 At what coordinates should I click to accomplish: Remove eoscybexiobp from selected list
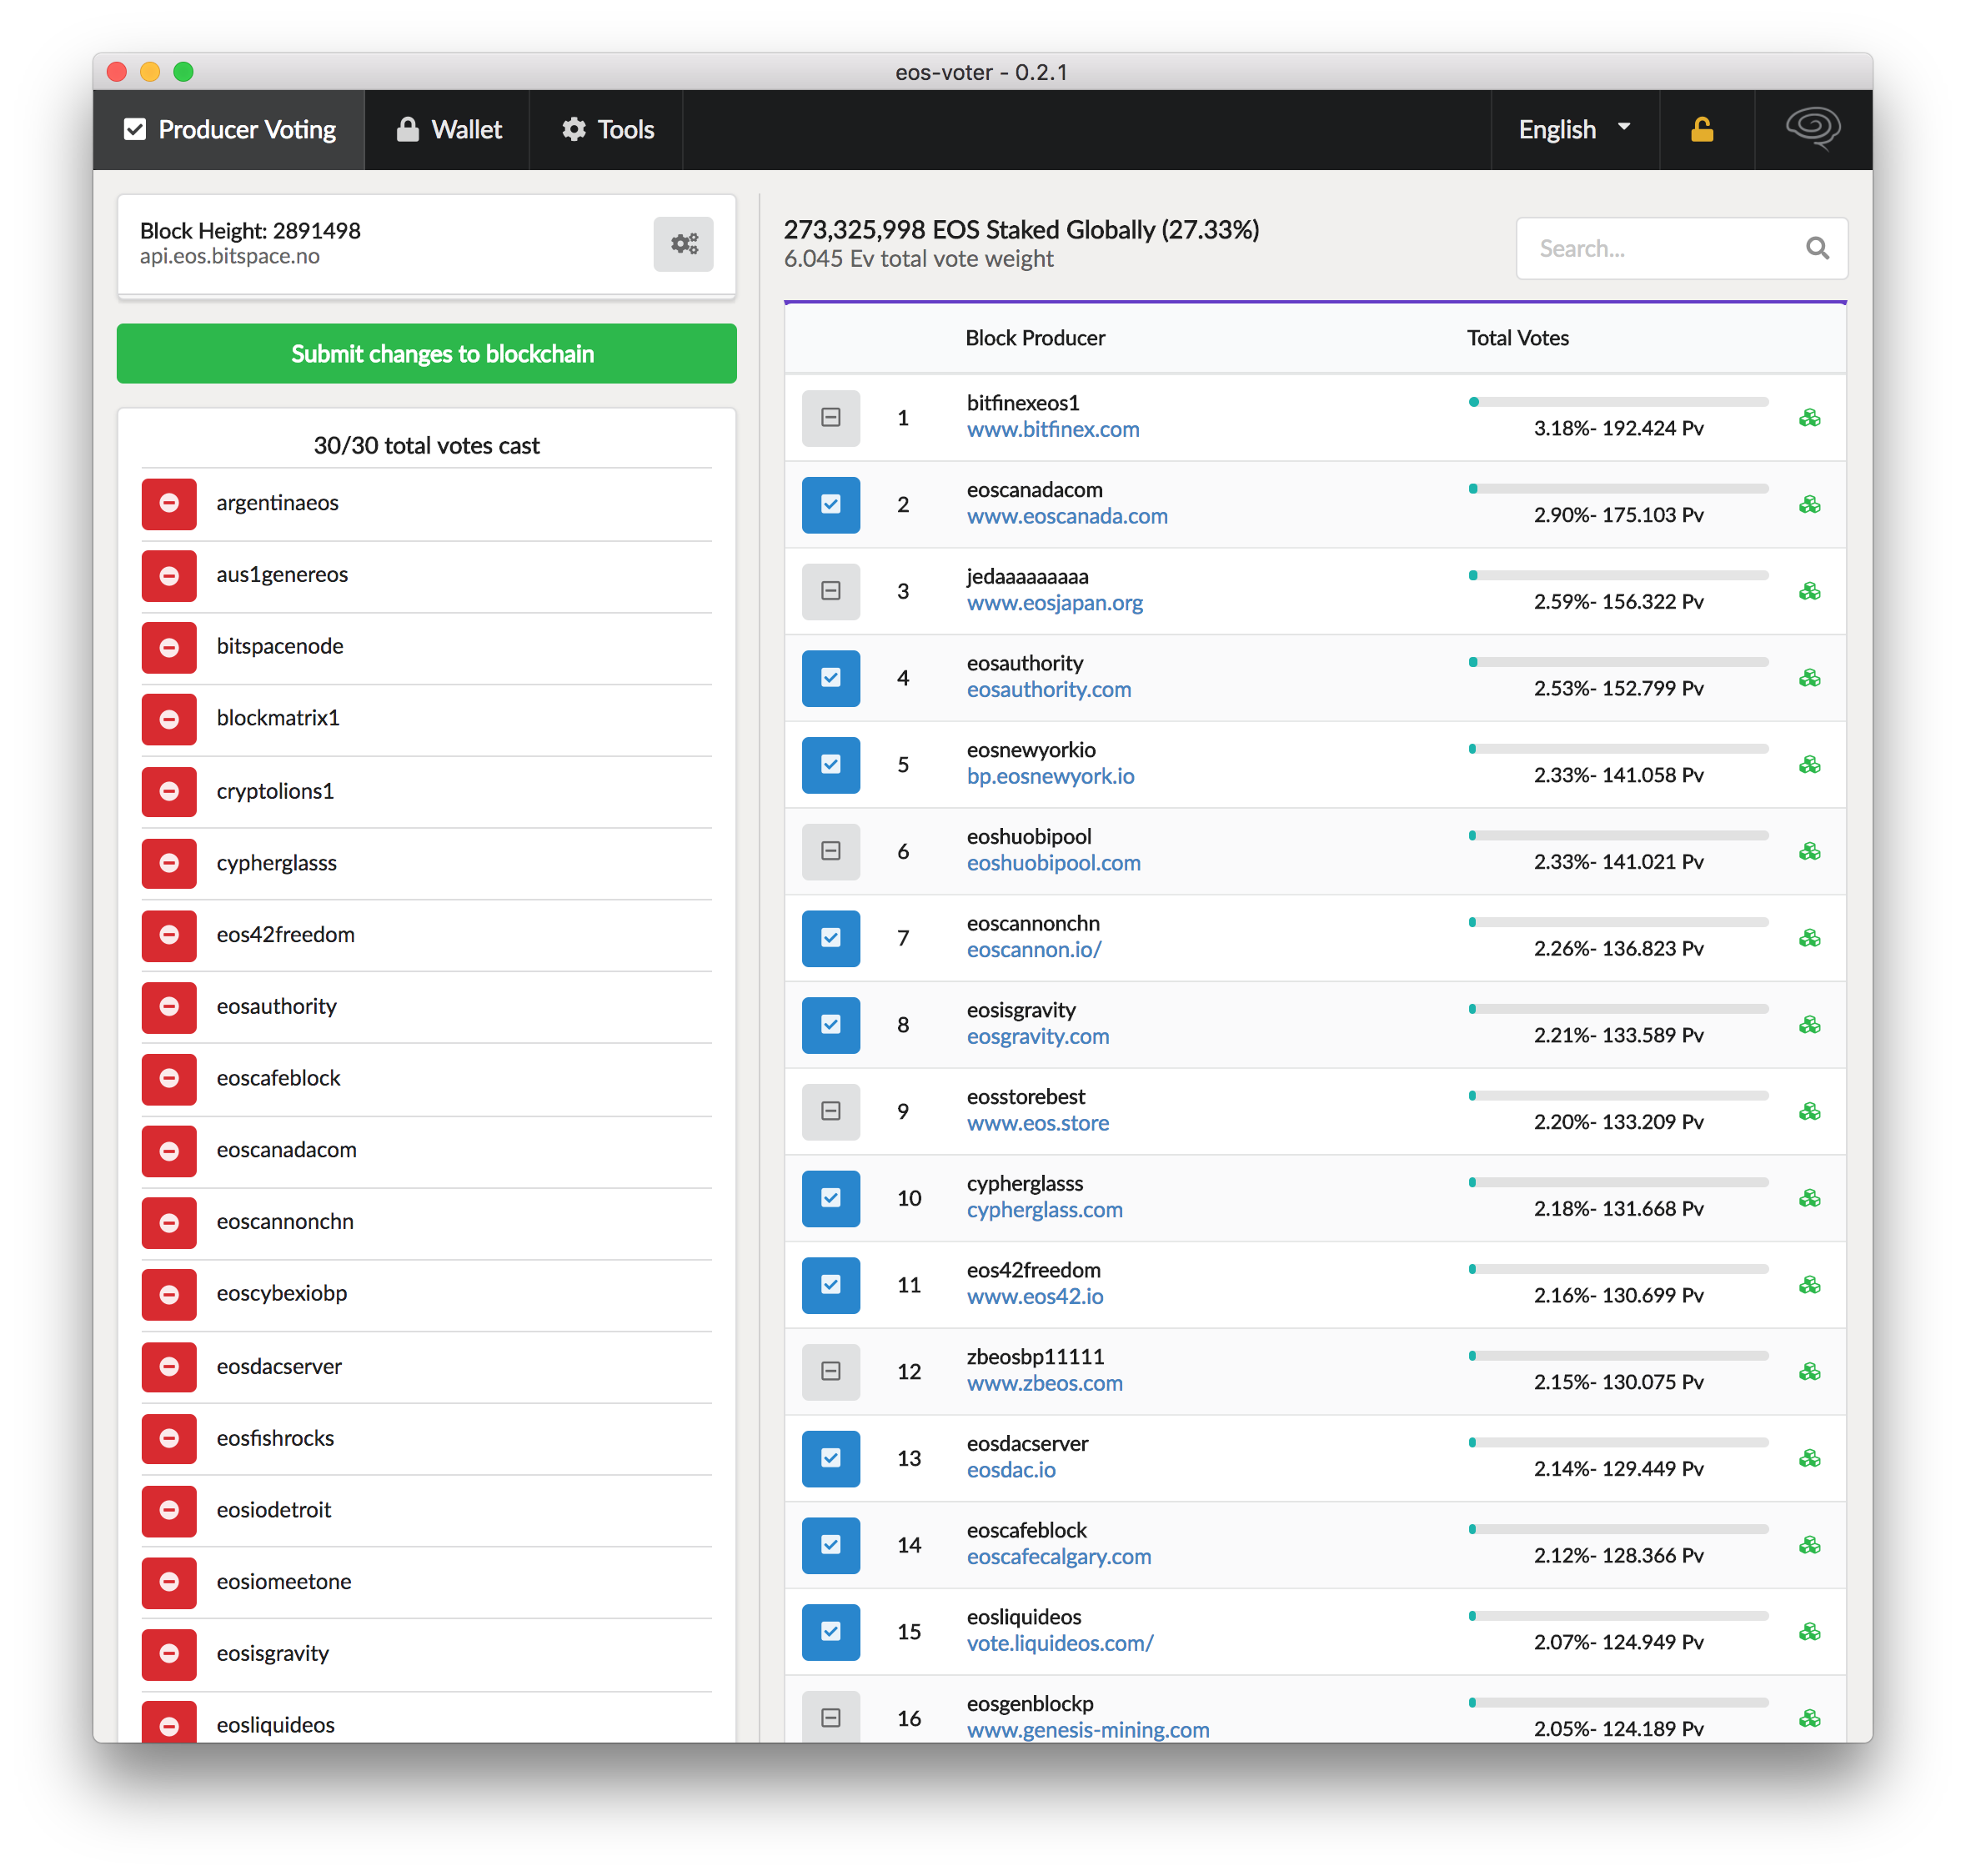point(169,1294)
